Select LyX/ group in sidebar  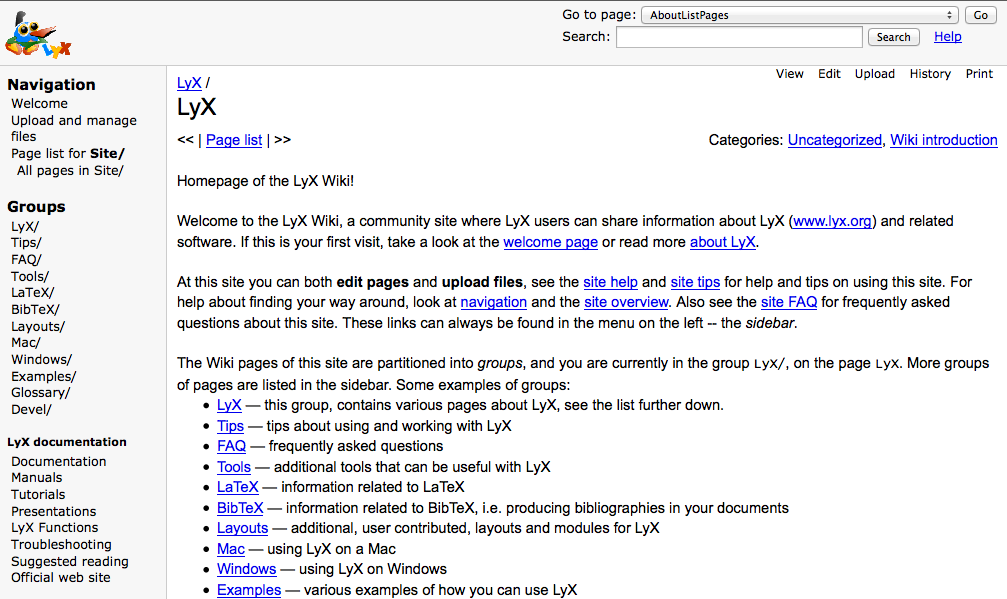tap(25, 227)
